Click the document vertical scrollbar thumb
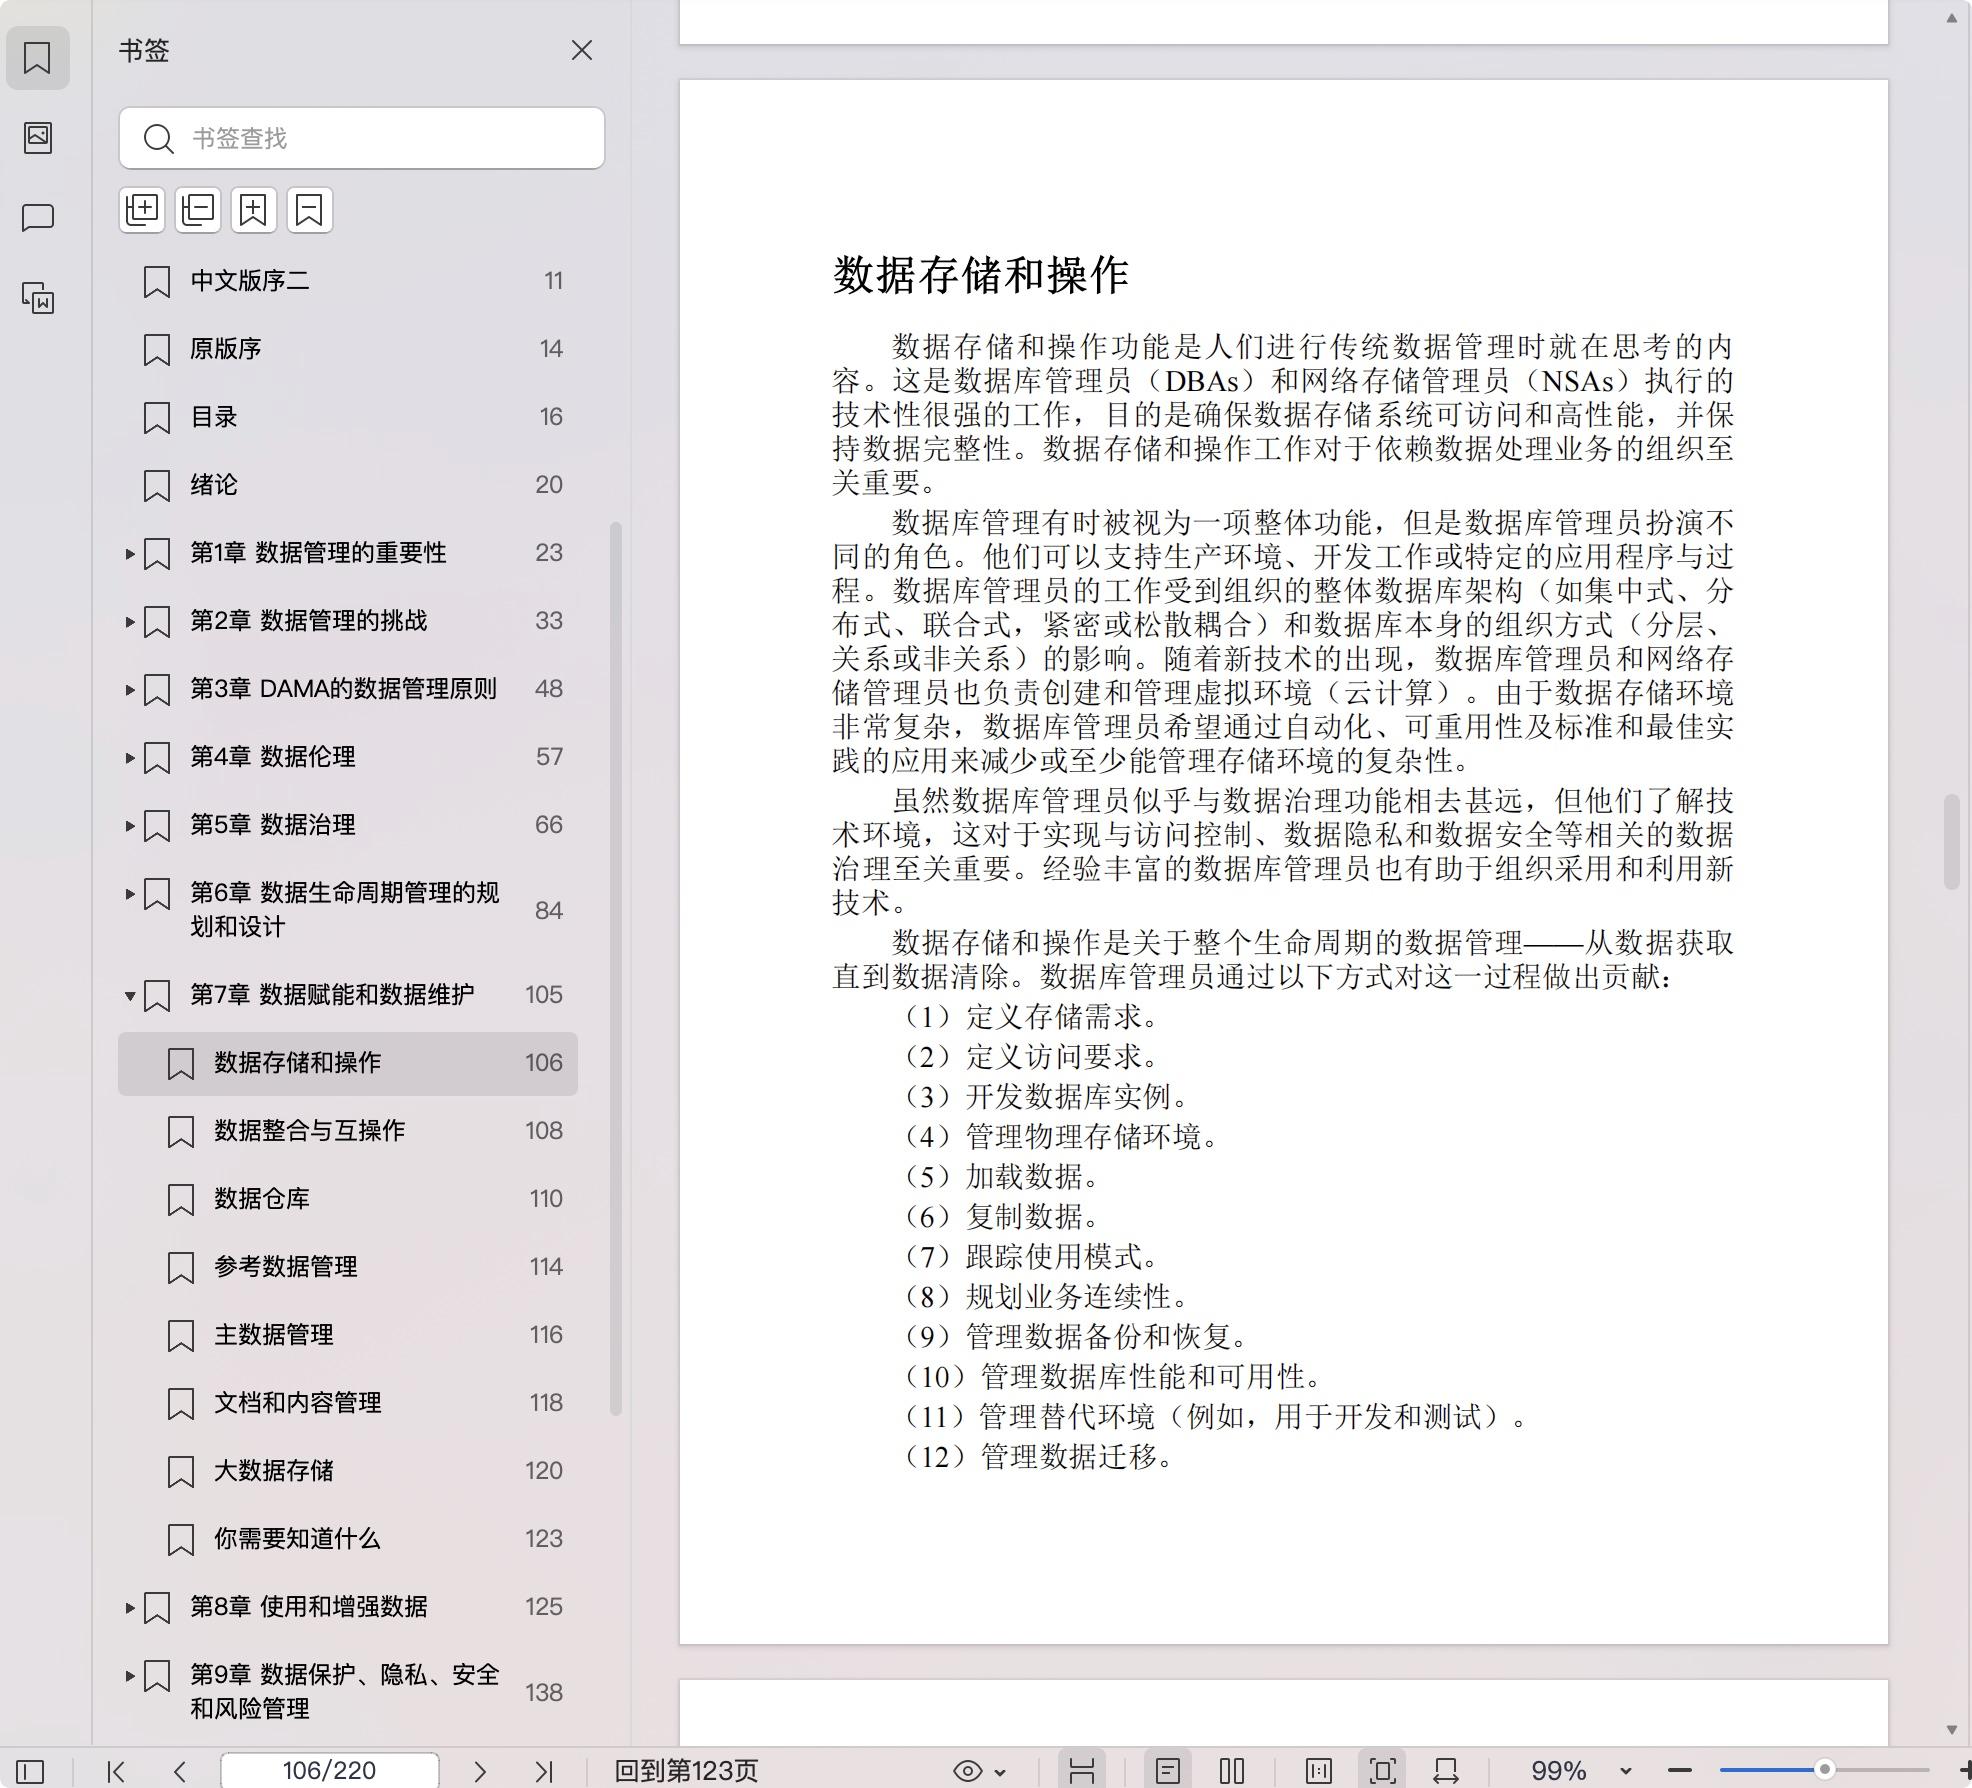The height and width of the screenshot is (1788, 1972). point(1951,841)
